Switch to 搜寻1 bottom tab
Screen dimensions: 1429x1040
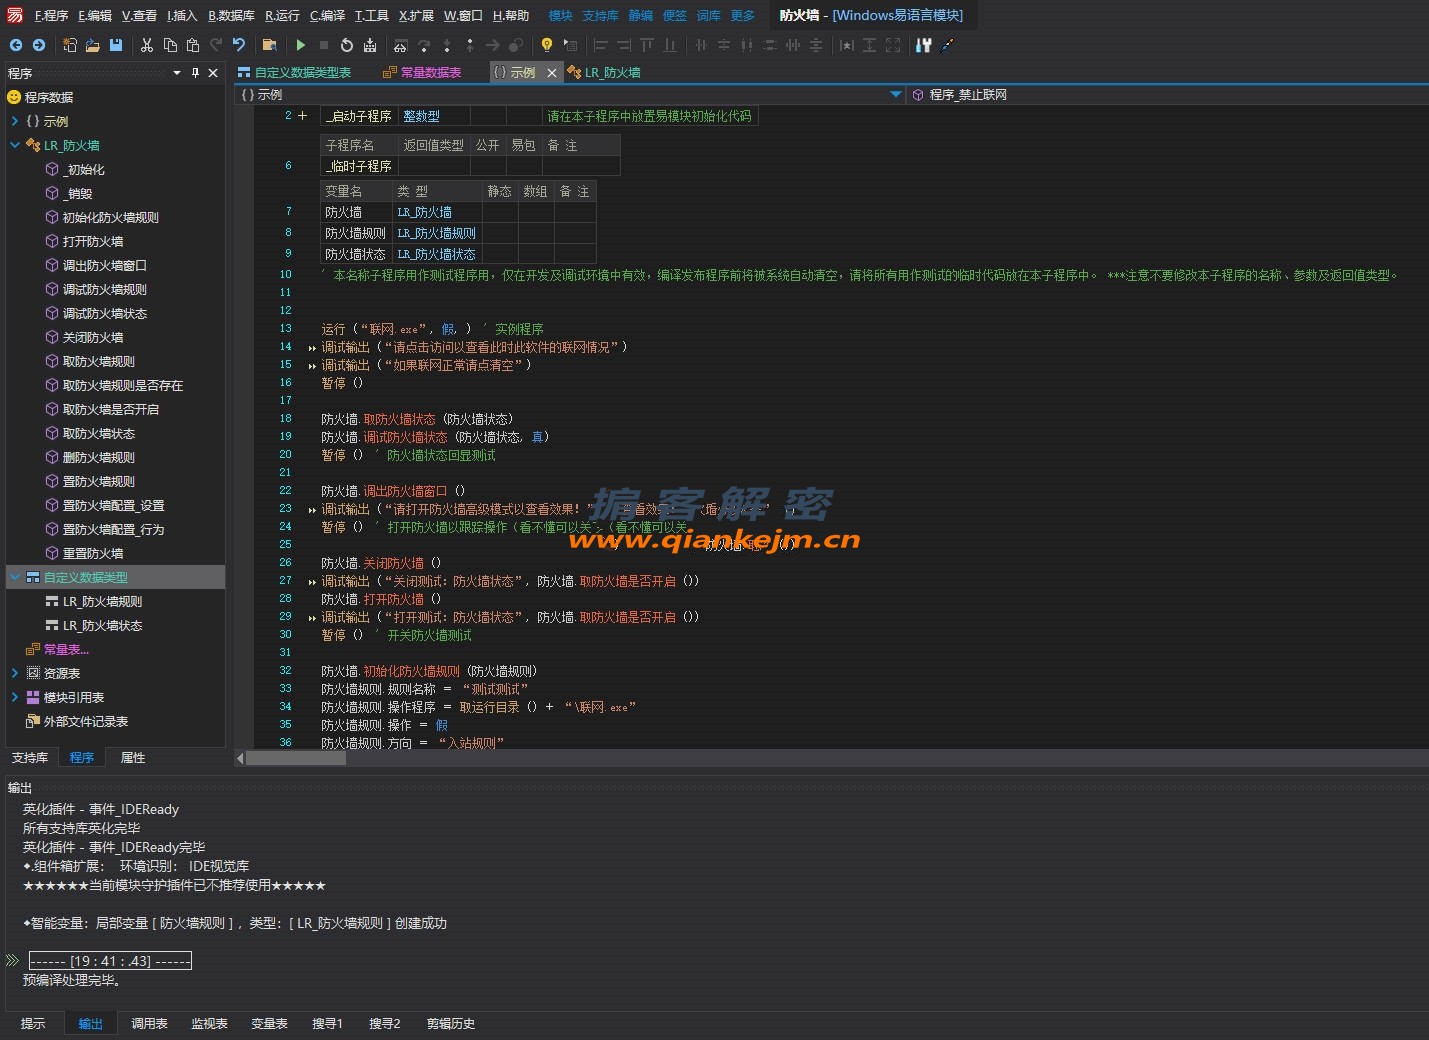(327, 1024)
